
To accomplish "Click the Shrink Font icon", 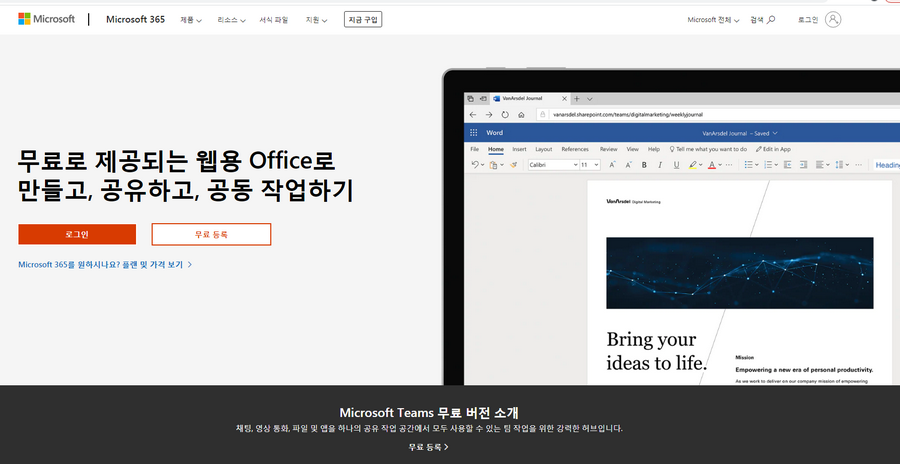I will 629,165.
